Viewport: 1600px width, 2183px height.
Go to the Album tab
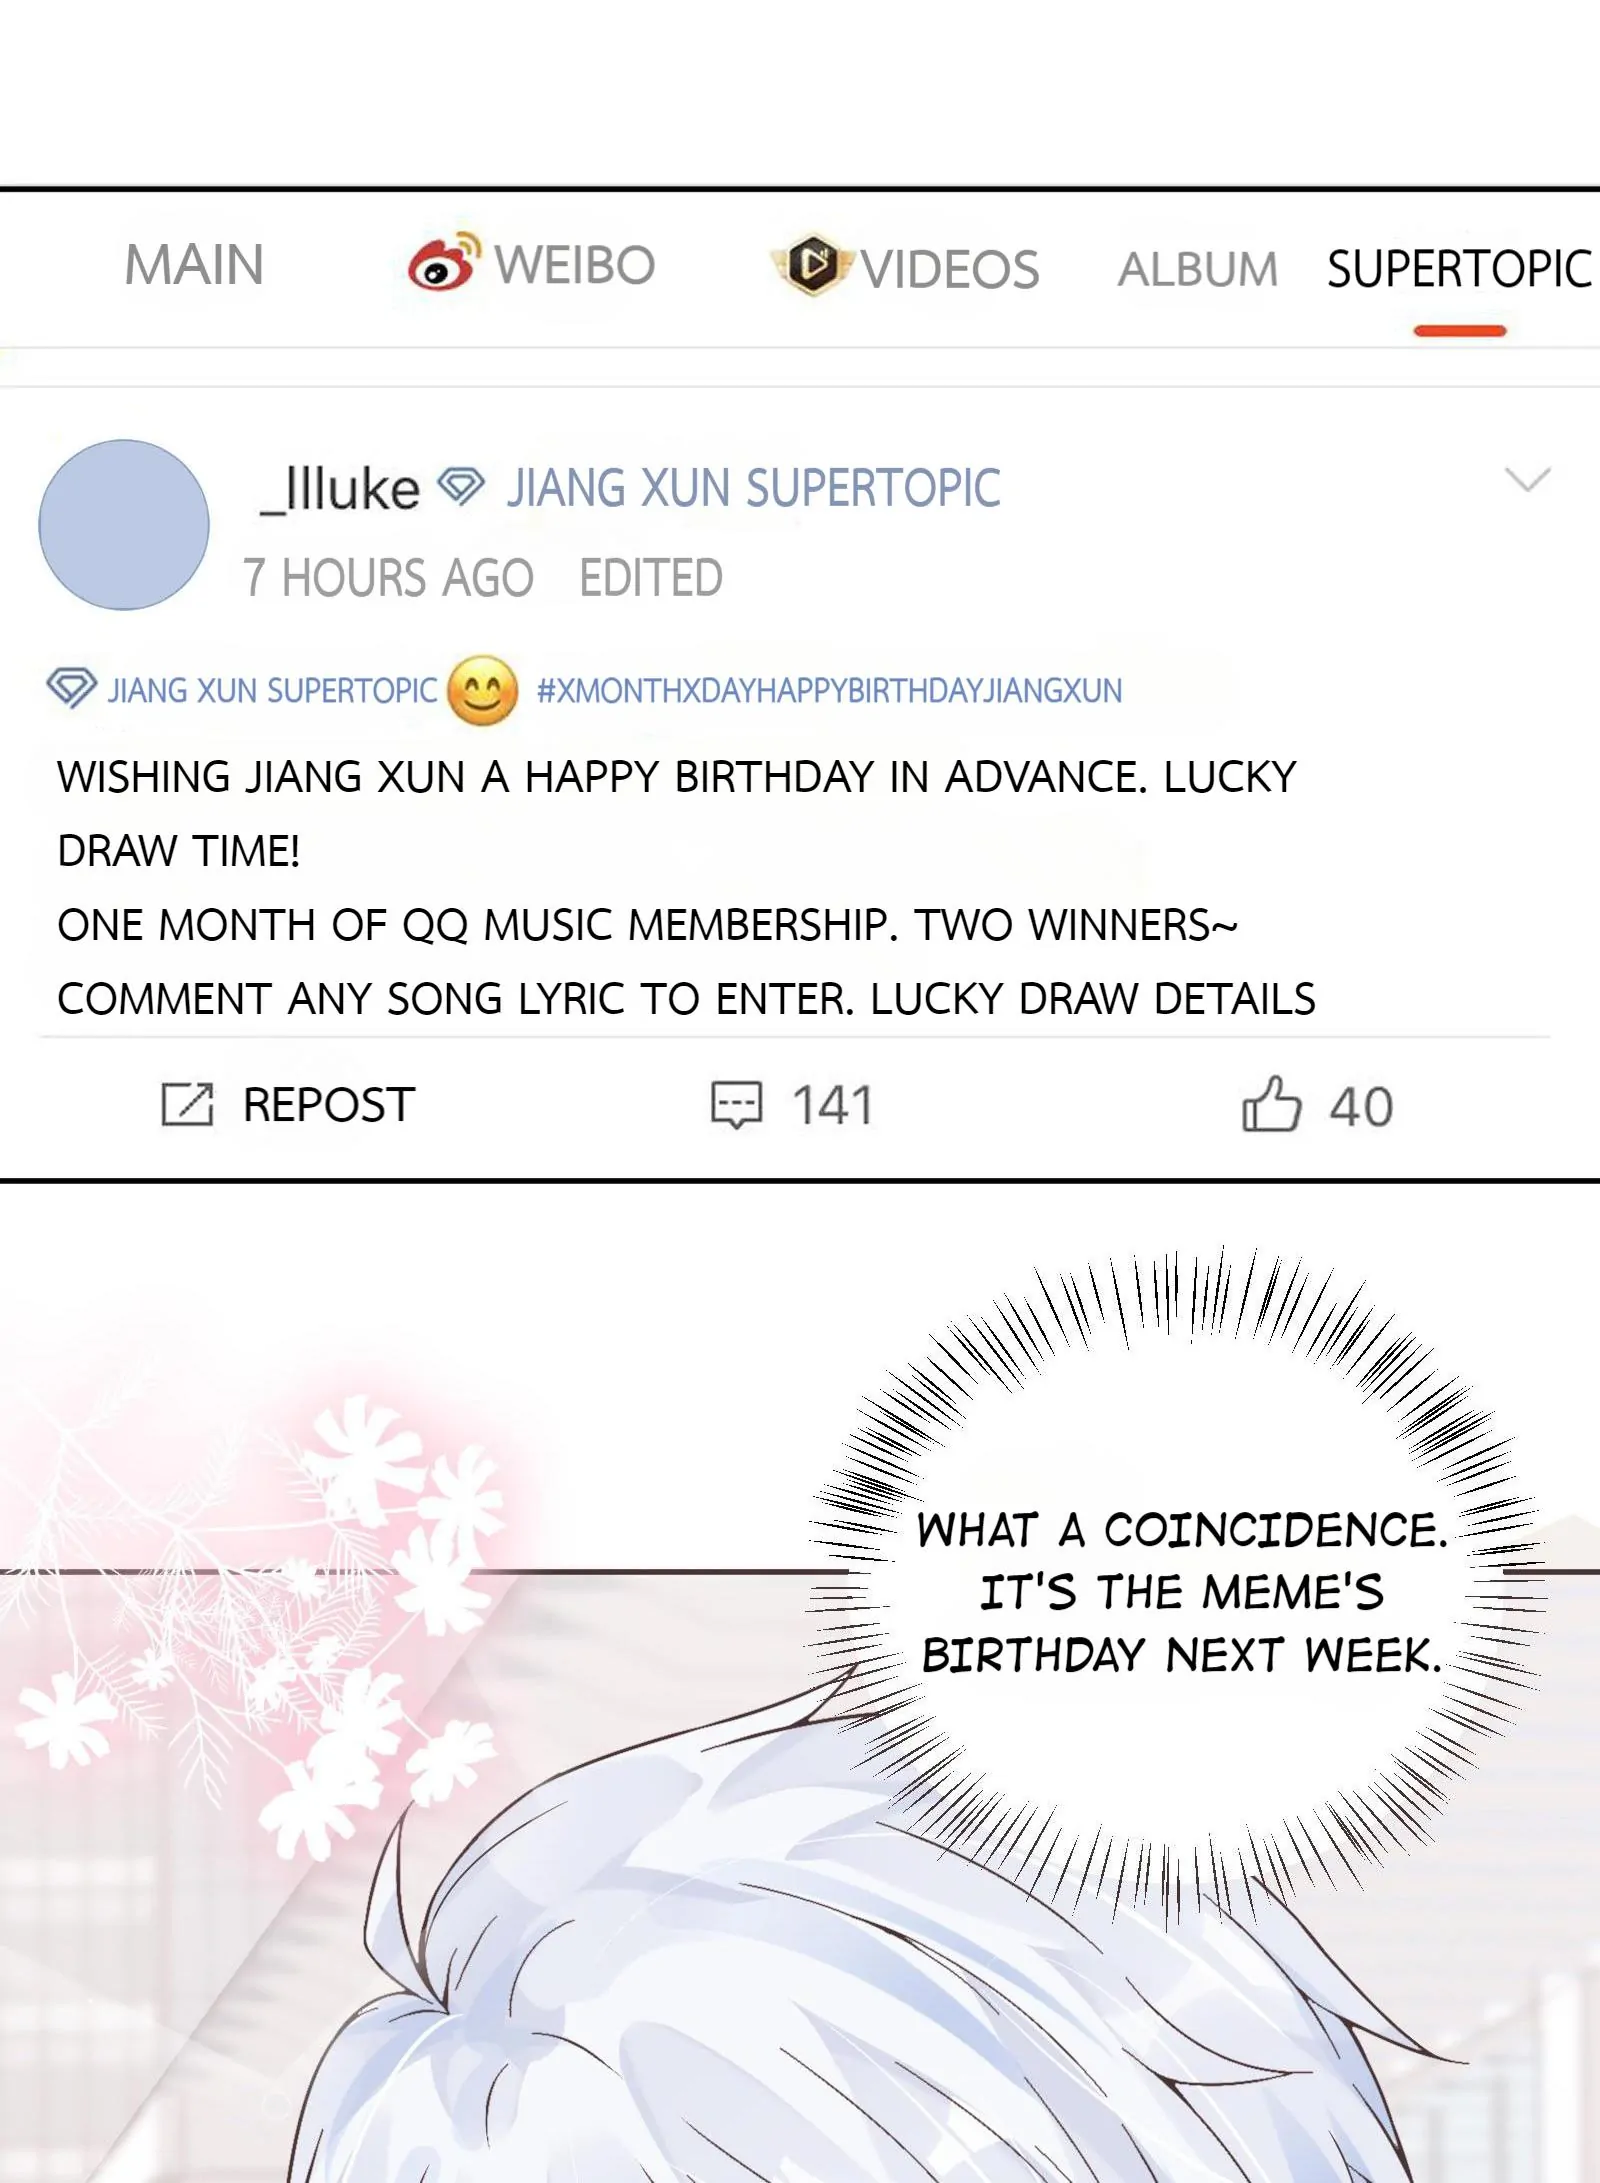point(1197,269)
